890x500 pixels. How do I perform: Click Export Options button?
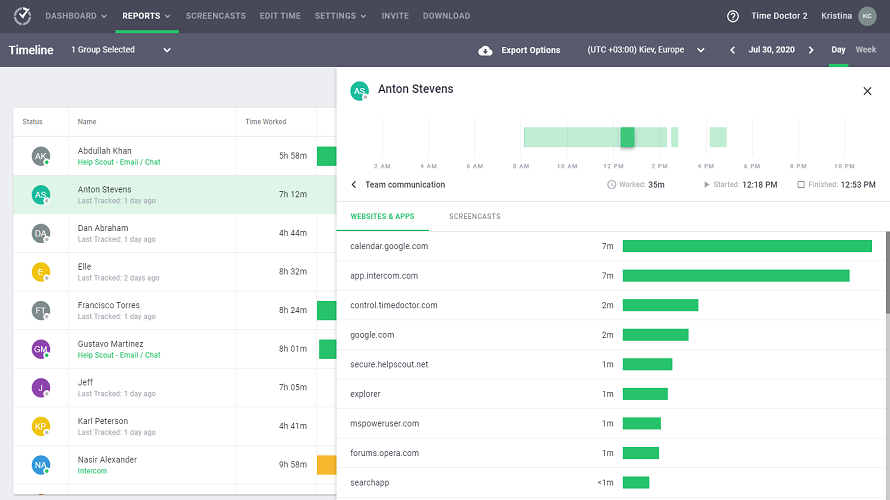530,50
